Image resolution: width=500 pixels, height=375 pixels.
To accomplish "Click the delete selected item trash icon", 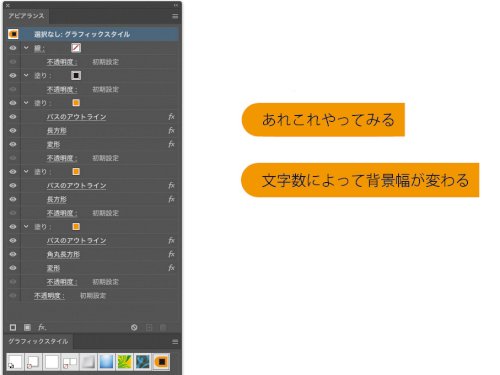I will [x=163, y=327].
